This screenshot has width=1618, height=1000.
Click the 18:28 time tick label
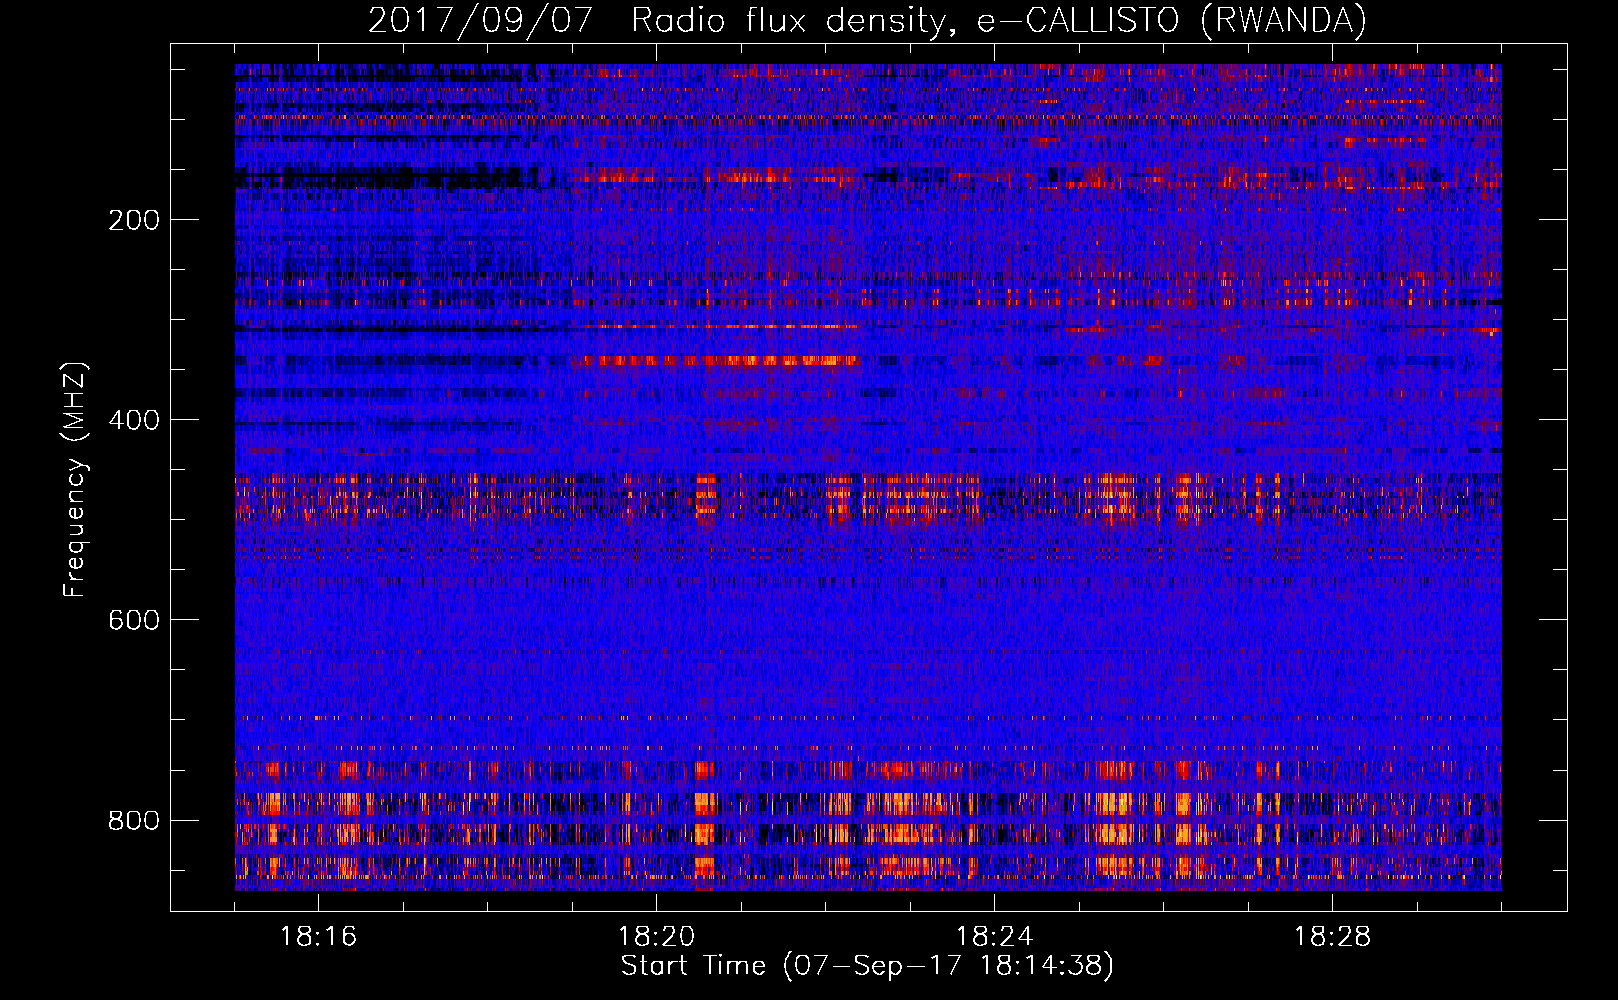click(1332, 937)
